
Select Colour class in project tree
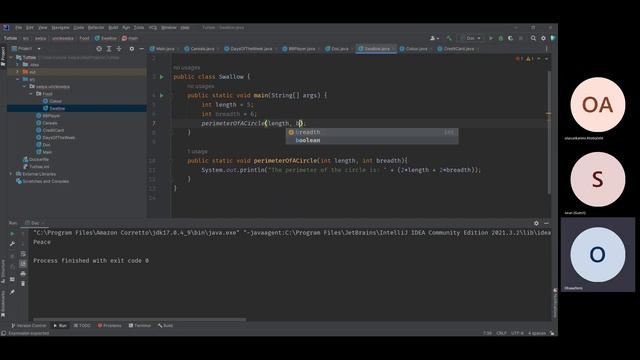pos(55,101)
